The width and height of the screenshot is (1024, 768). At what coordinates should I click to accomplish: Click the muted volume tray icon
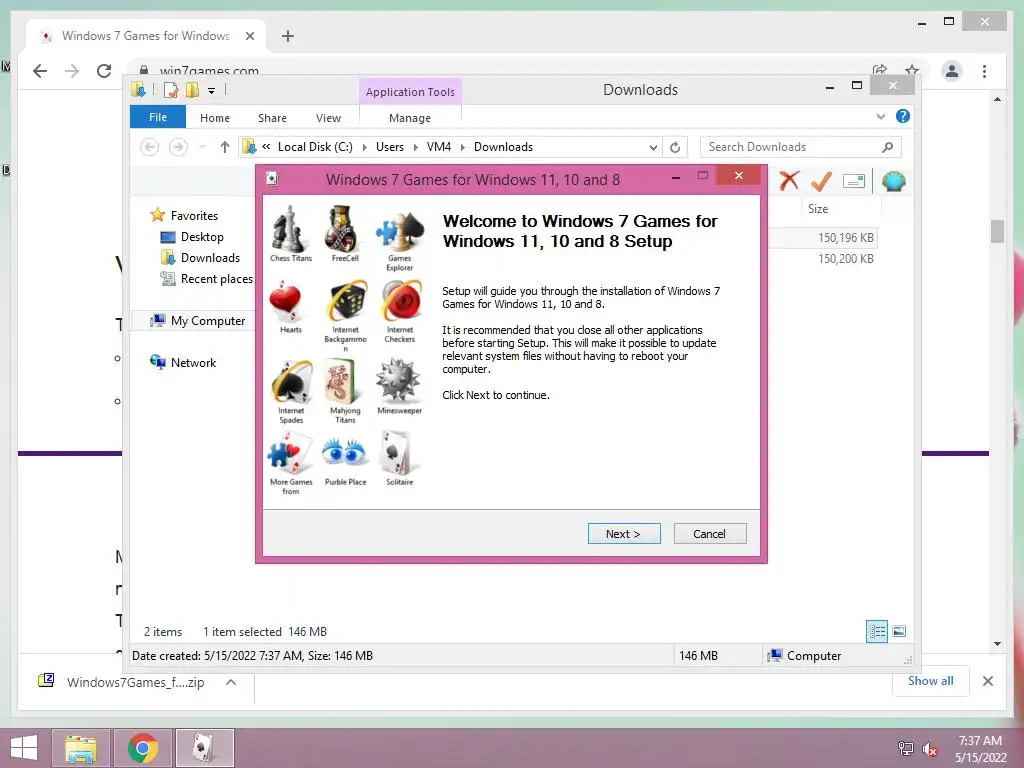[930, 749]
